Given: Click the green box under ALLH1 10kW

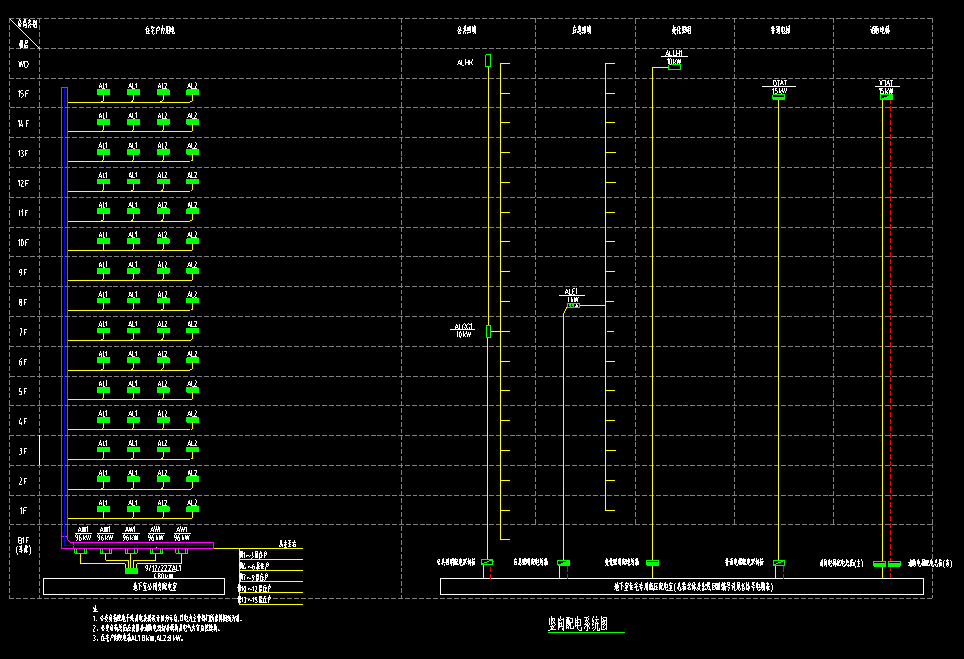Looking at the screenshot, I should pos(674,67).
